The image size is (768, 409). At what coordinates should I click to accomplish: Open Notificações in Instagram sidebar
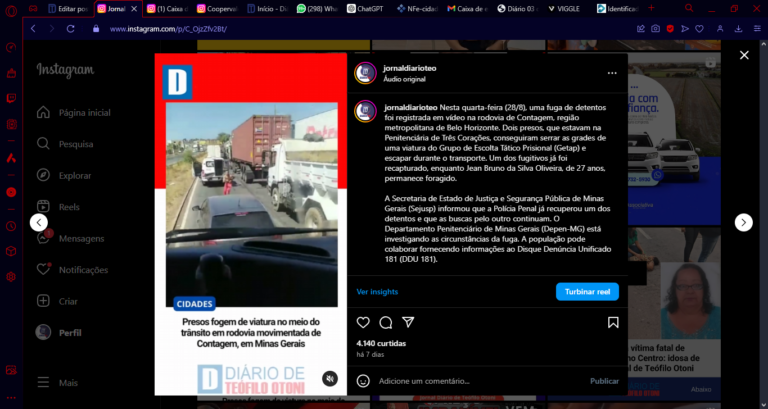tap(72, 270)
